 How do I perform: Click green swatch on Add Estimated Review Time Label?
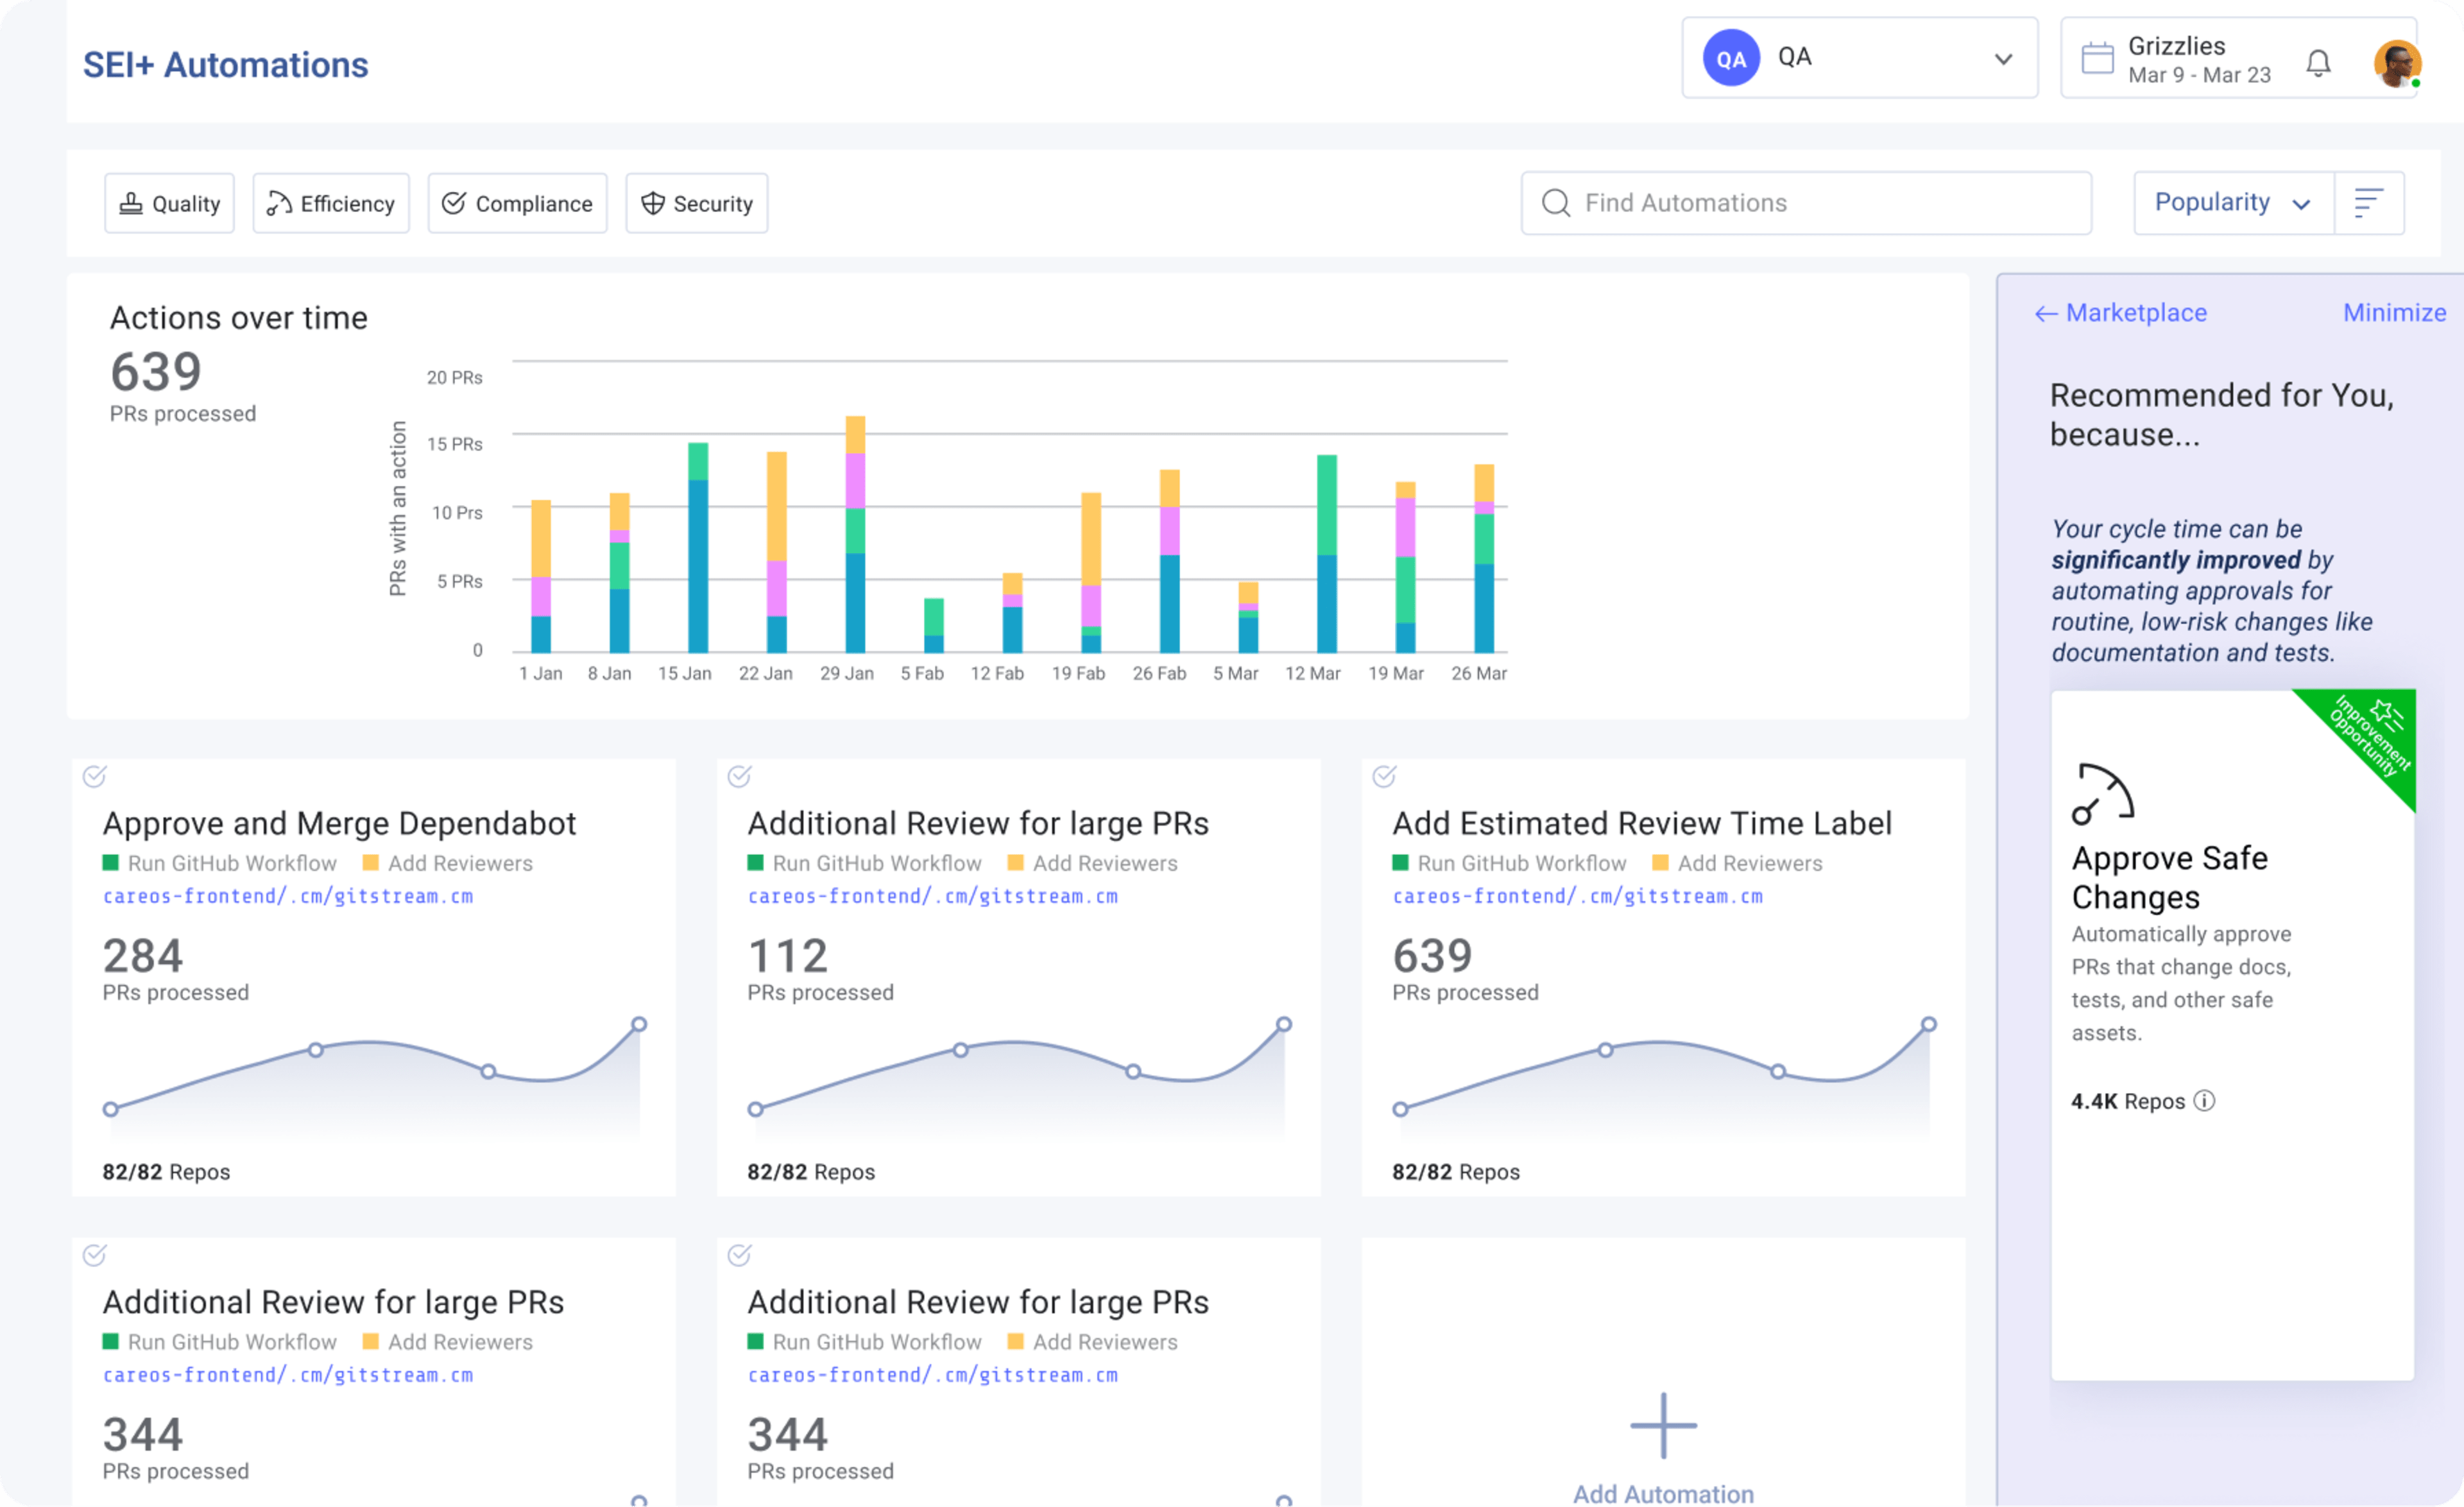(1400, 862)
